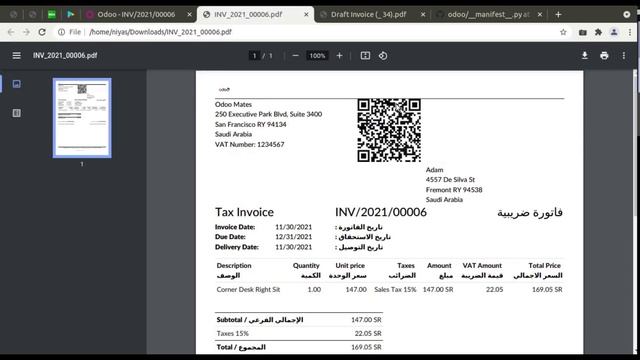Click the '169.05 SR' total price cell

coord(547,289)
